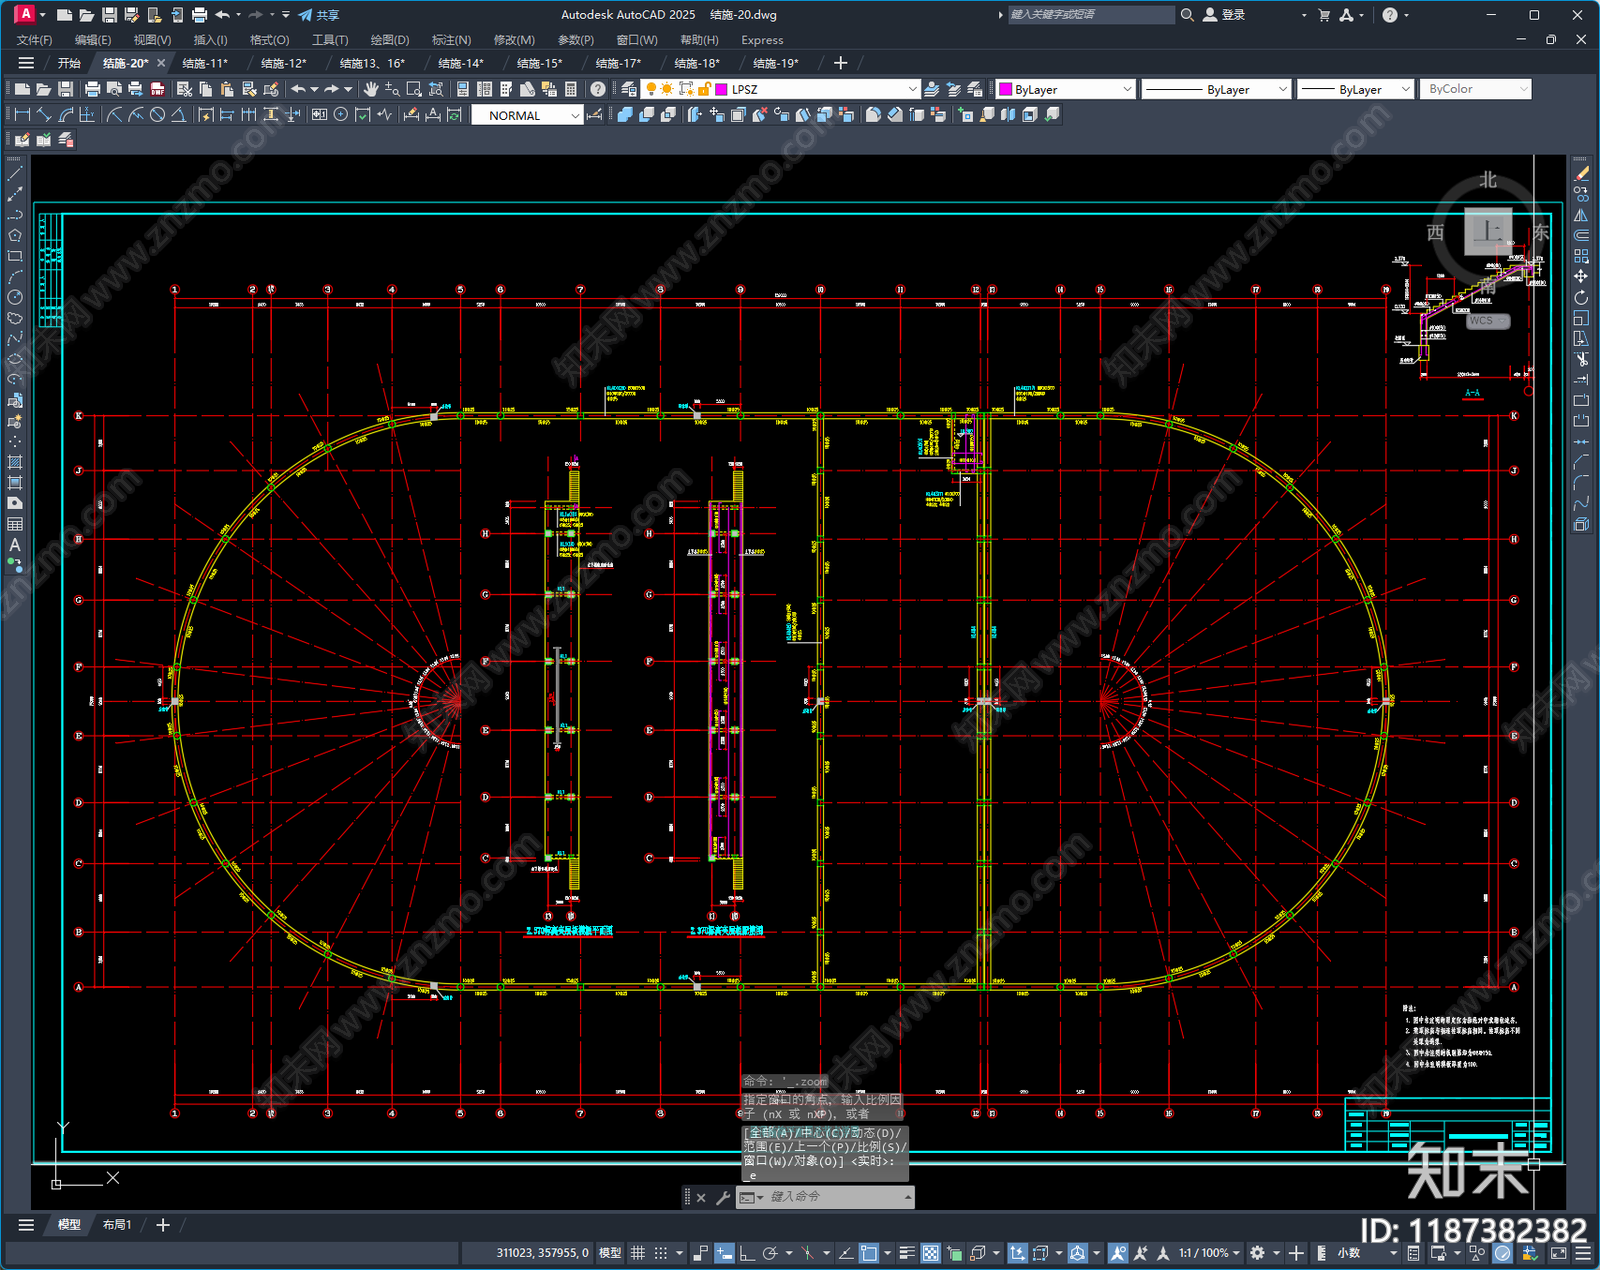
Task: Switch to 布局1 layout tab
Action: (117, 1224)
